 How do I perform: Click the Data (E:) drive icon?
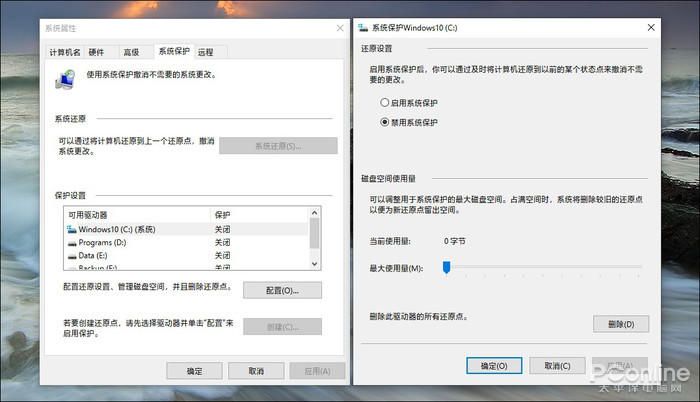click(x=72, y=256)
